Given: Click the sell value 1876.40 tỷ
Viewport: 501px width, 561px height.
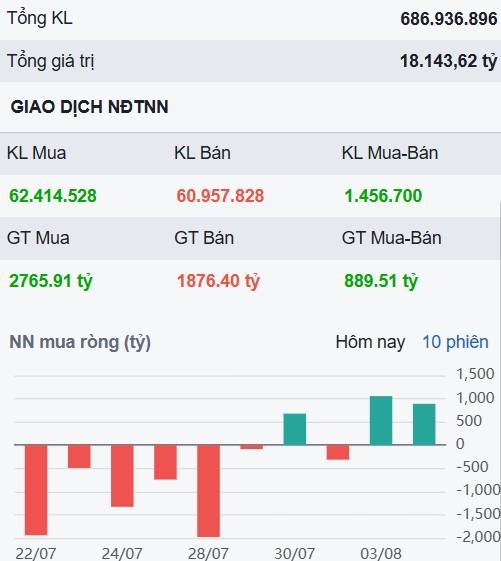Looking at the screenshot, I should [x=218, y=281].
